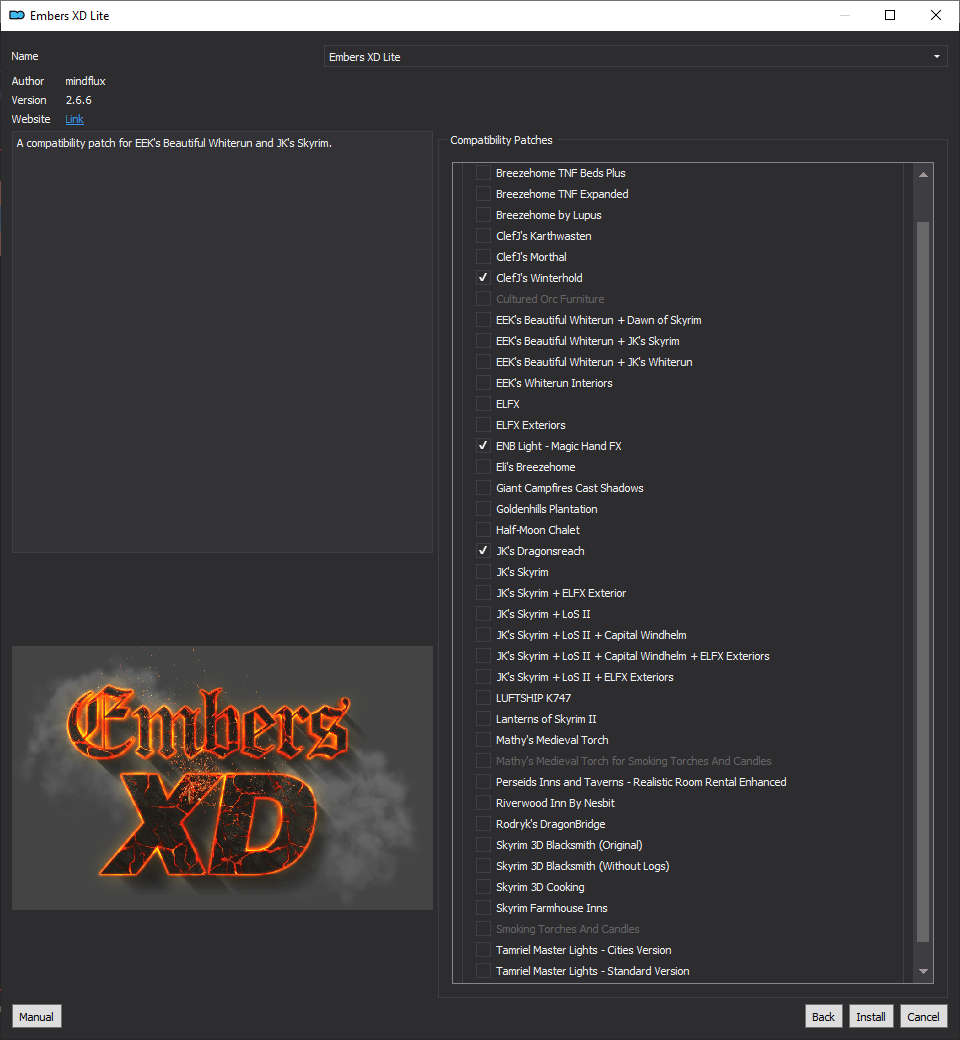The image size is (960, 1040).
Task: Check LUFTSHIP K747 patch
Action: 484,698
